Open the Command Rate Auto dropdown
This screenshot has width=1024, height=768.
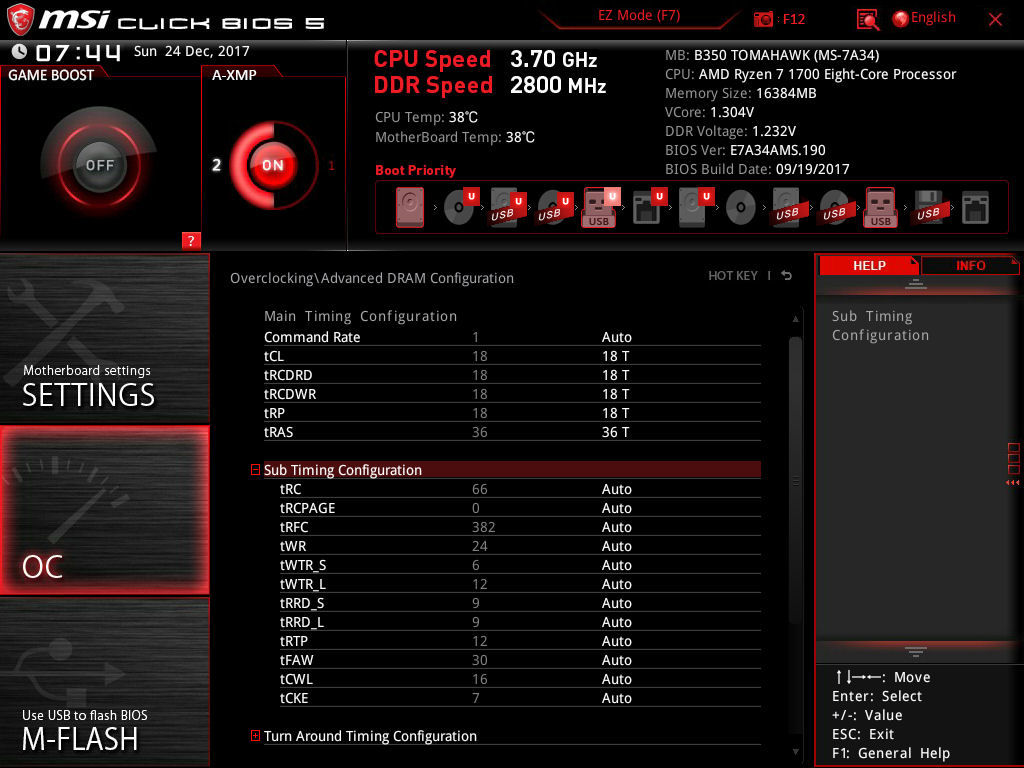(x=616, y=337)
